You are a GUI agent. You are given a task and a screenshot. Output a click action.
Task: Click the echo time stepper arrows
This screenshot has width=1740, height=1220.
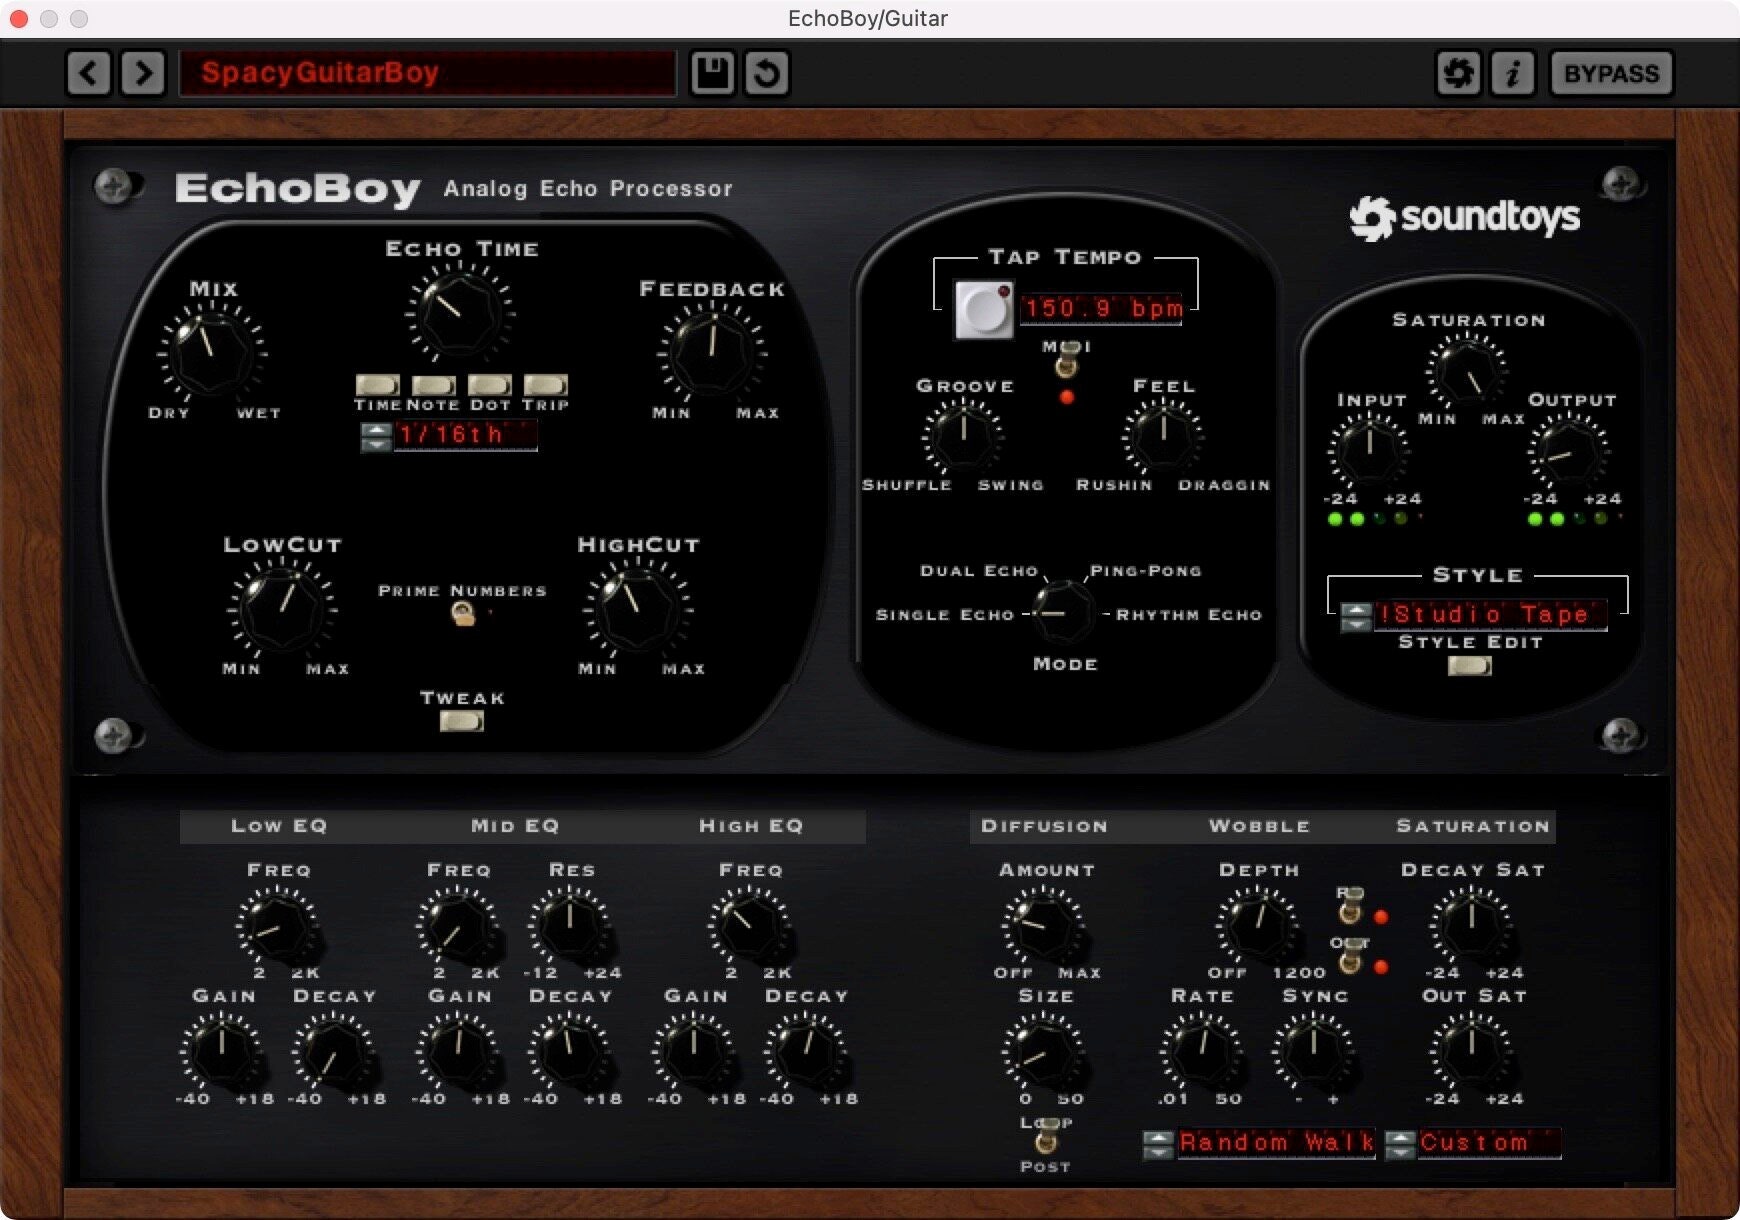(x=376, y=436)
